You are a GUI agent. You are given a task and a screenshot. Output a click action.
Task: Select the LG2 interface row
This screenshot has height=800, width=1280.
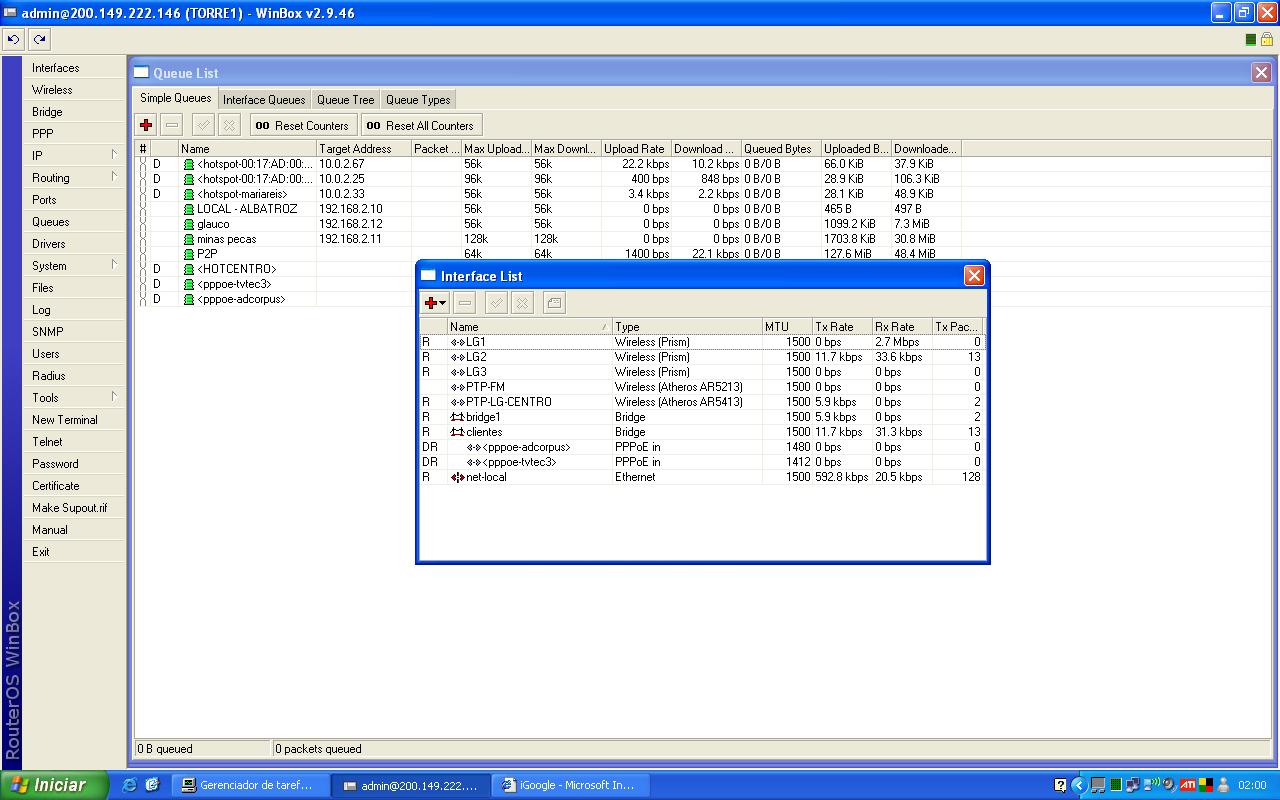tap(701, 357)
